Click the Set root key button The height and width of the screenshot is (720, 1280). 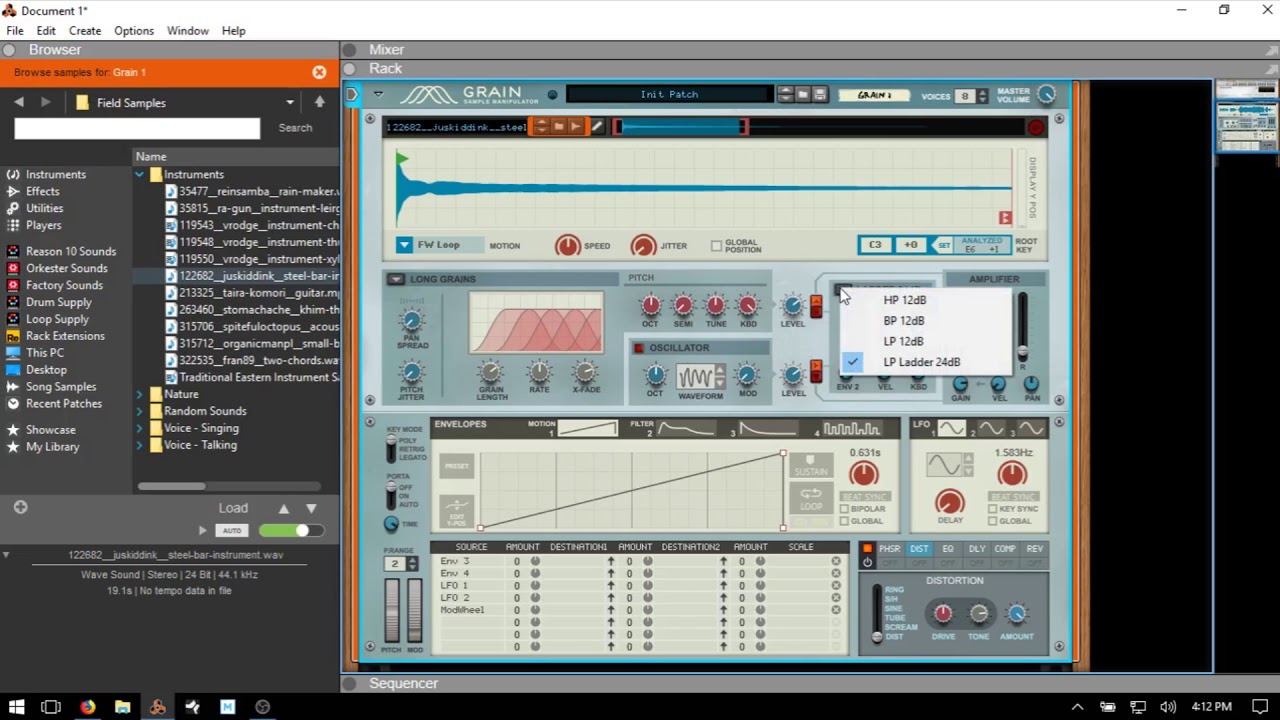[943, 245]
